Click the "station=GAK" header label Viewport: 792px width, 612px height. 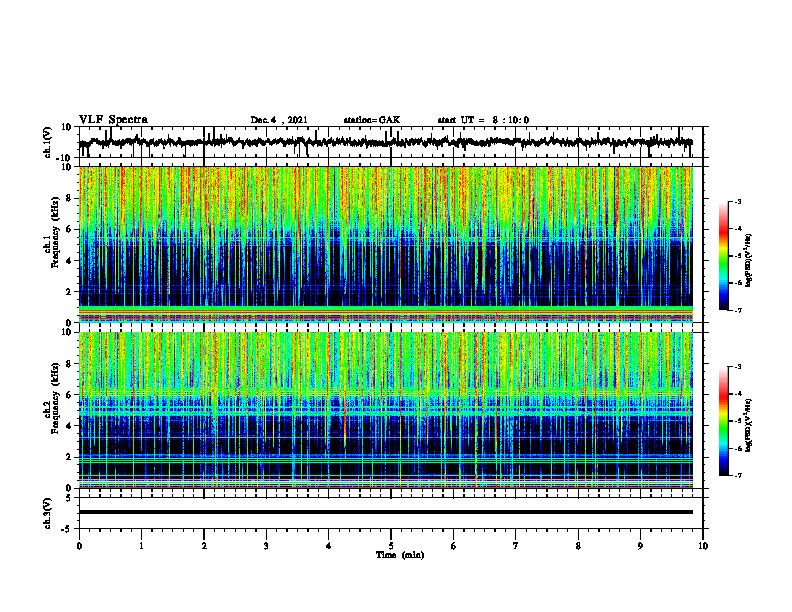[x=372, y=120]
